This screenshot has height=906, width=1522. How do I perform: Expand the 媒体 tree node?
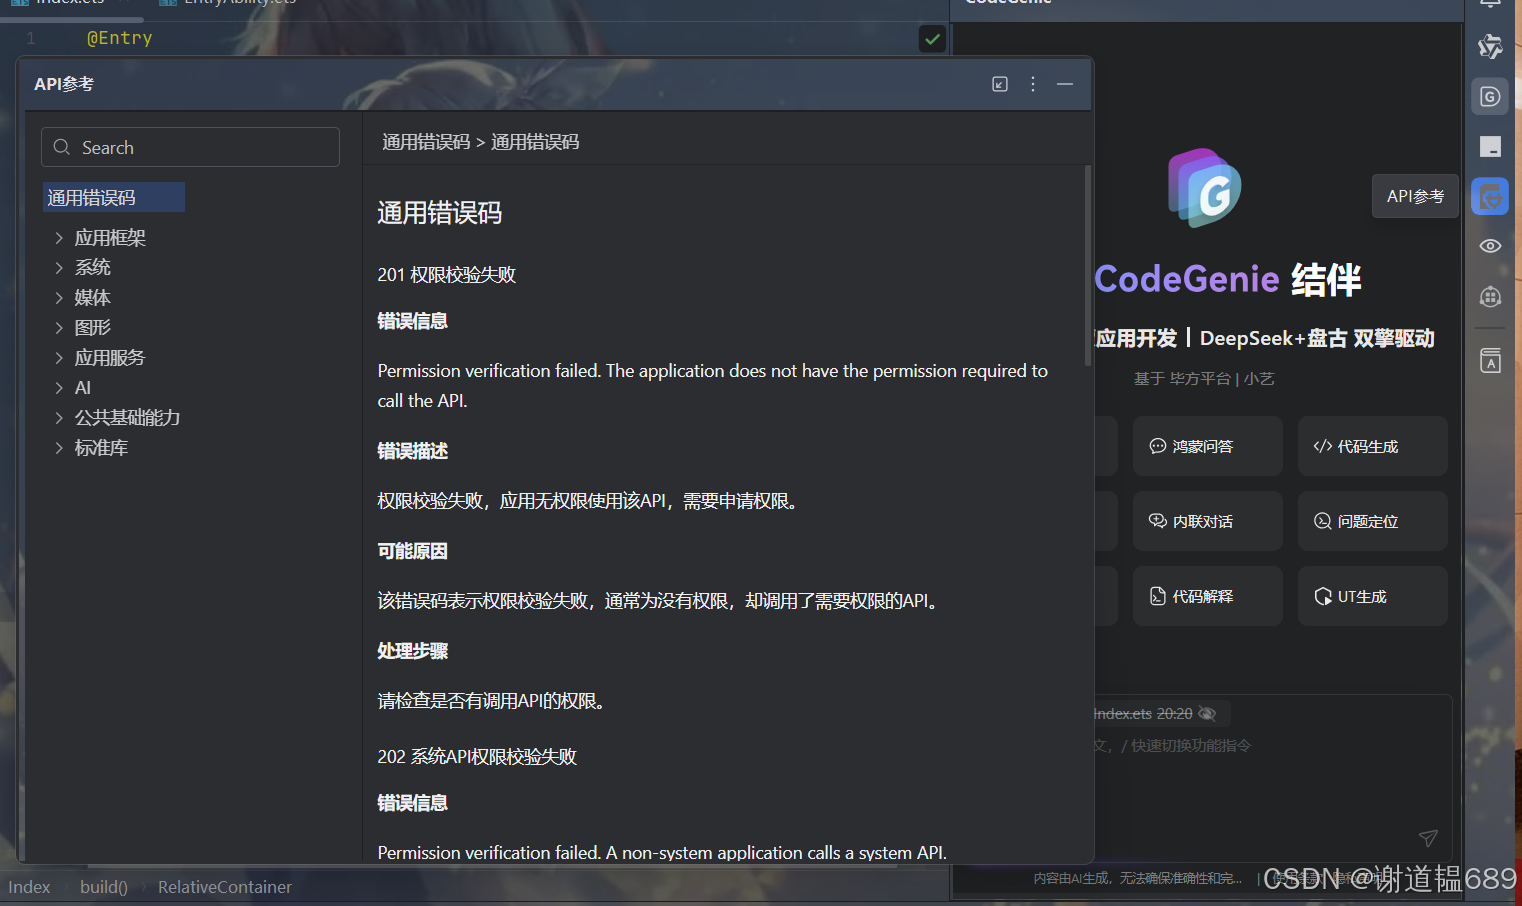59,298
